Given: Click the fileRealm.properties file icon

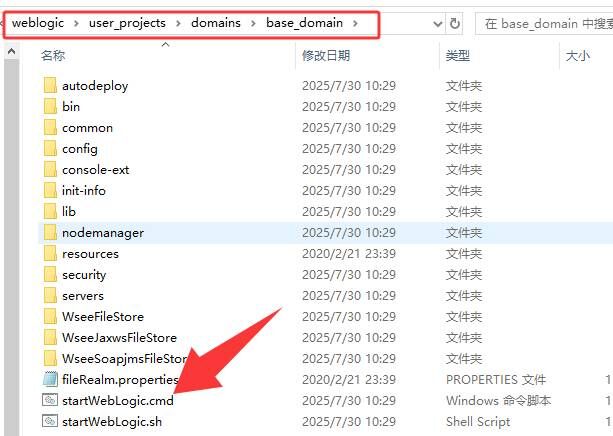Looking at the screenshot, I should coord(50,379).
